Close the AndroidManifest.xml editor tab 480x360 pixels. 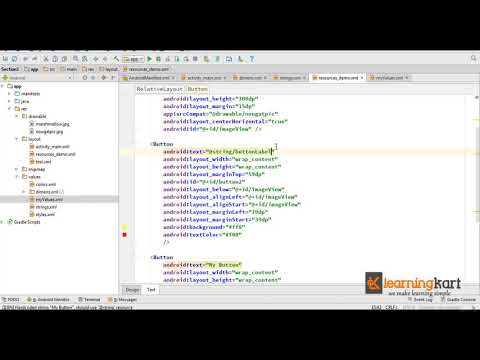coord(173,78)
